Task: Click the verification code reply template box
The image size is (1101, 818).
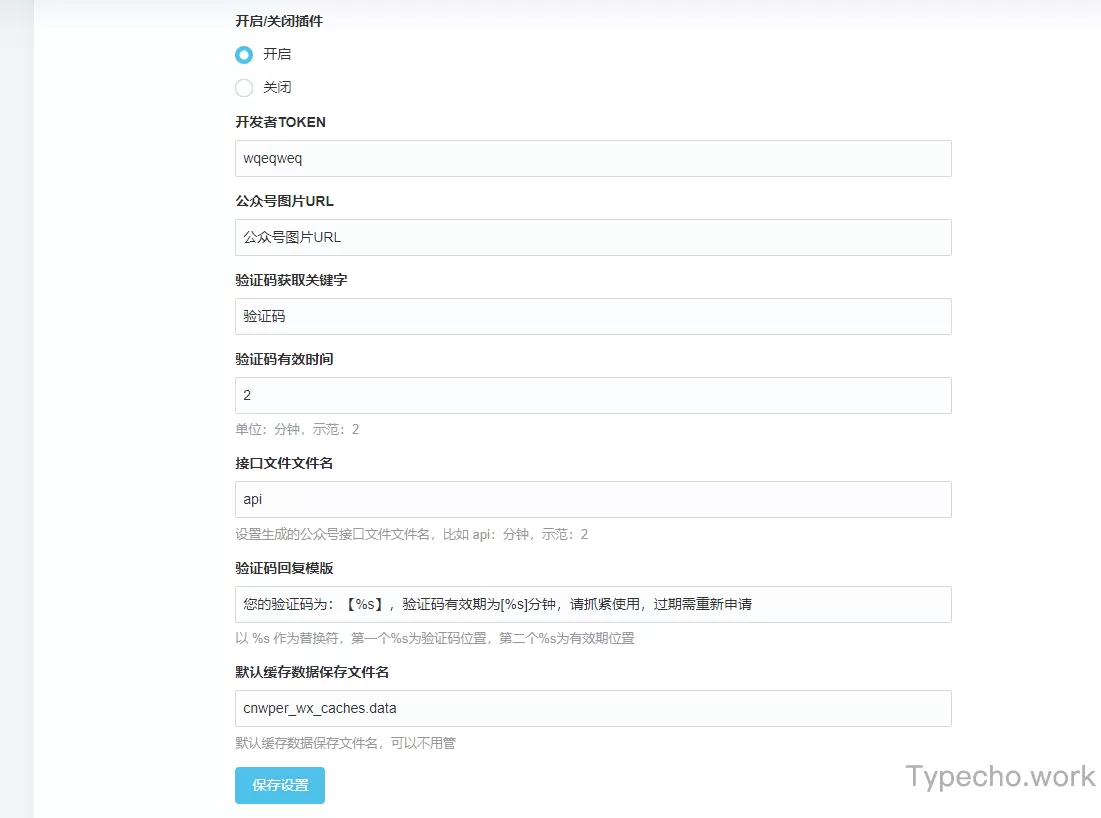Action: click(592, 604)
